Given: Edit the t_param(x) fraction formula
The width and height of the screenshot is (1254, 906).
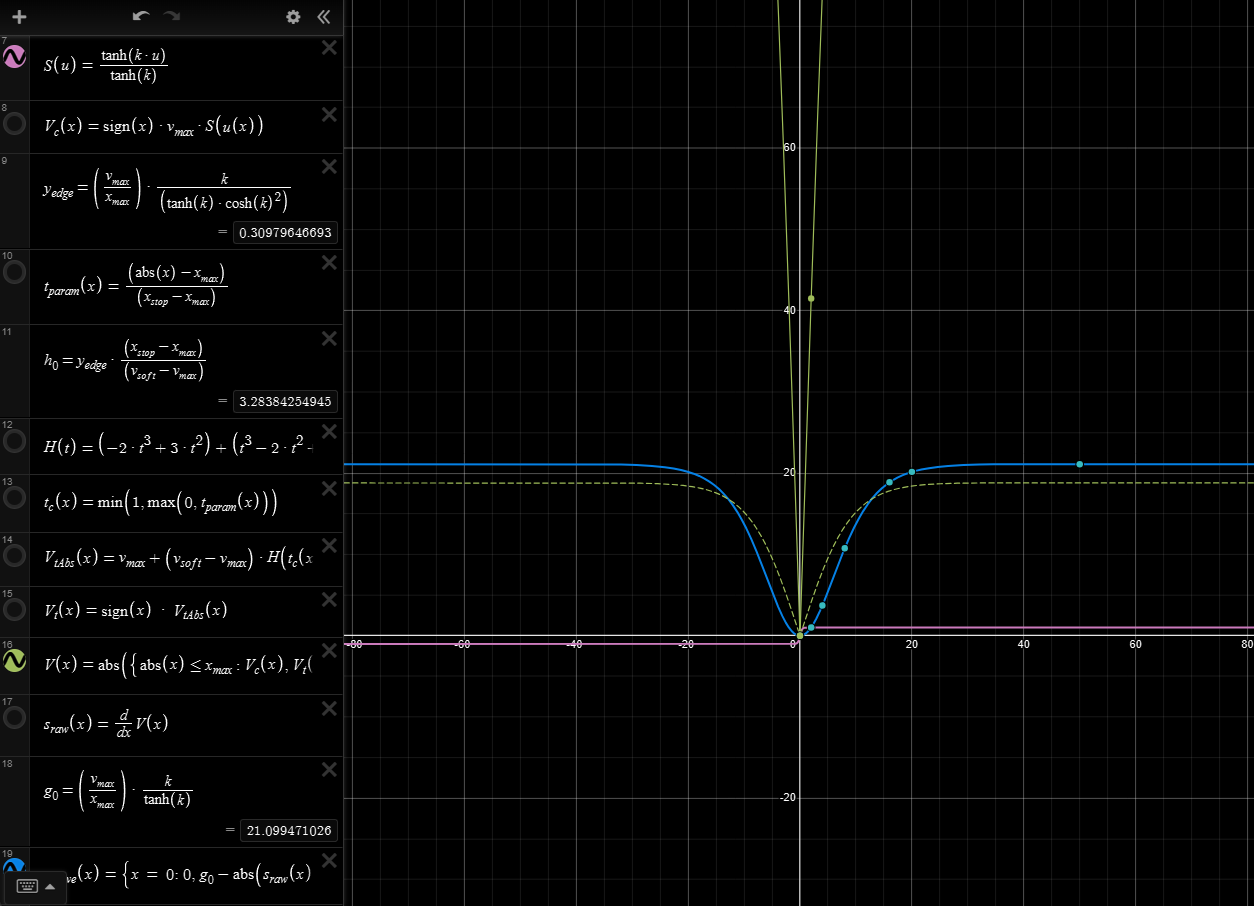Looking at the screenshot, I should coord(136,284).
